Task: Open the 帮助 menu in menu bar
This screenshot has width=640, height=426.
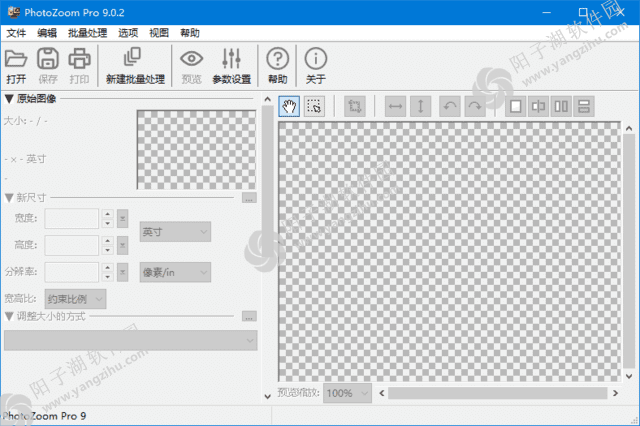Action: coord(190,33)
